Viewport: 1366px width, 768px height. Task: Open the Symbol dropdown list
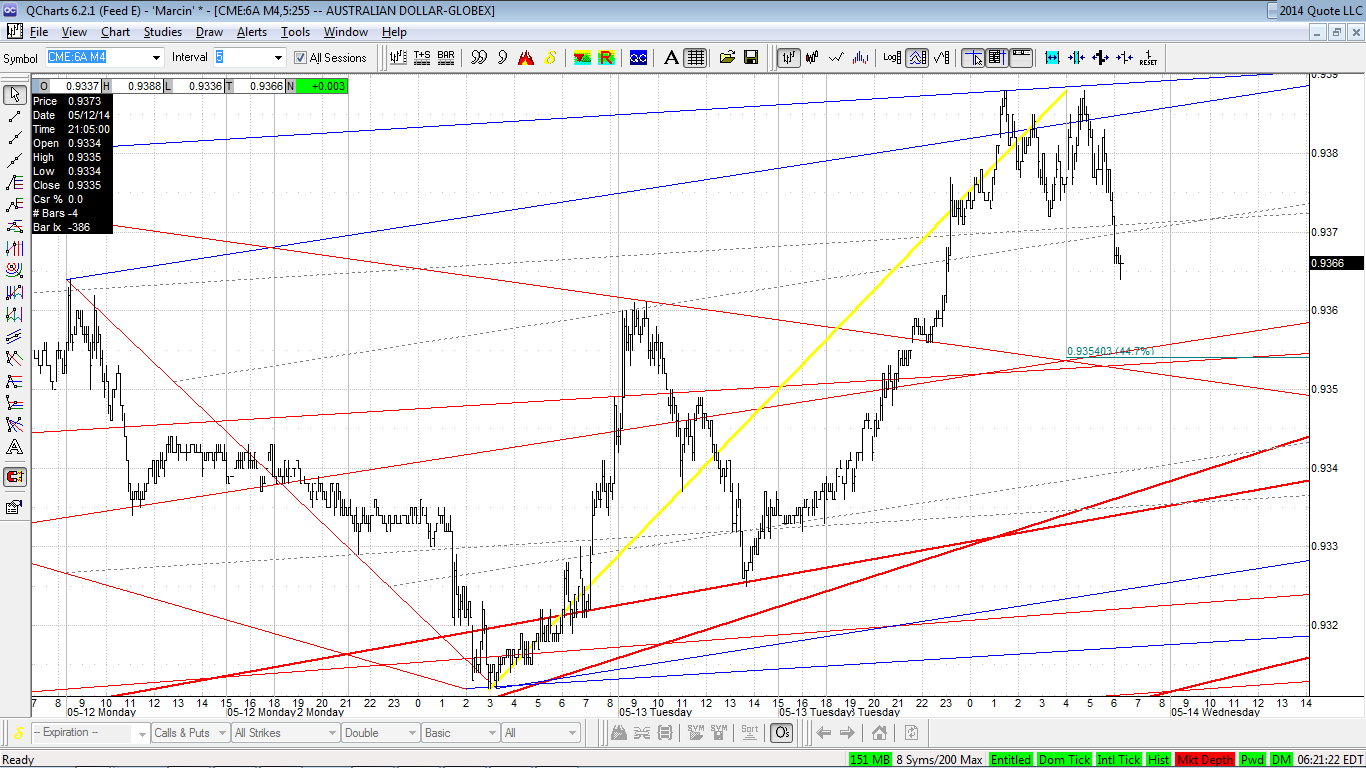point(155,58)
